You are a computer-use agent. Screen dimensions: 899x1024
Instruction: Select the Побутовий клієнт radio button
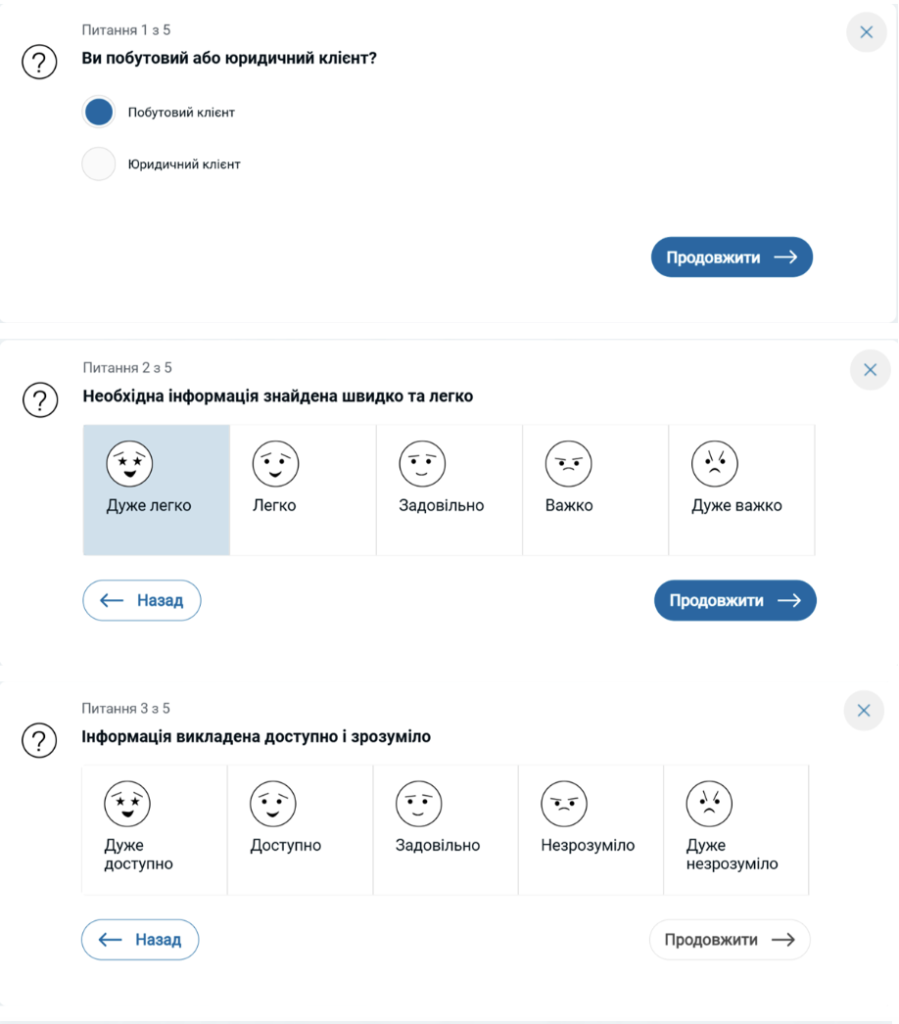click(99, 112)
